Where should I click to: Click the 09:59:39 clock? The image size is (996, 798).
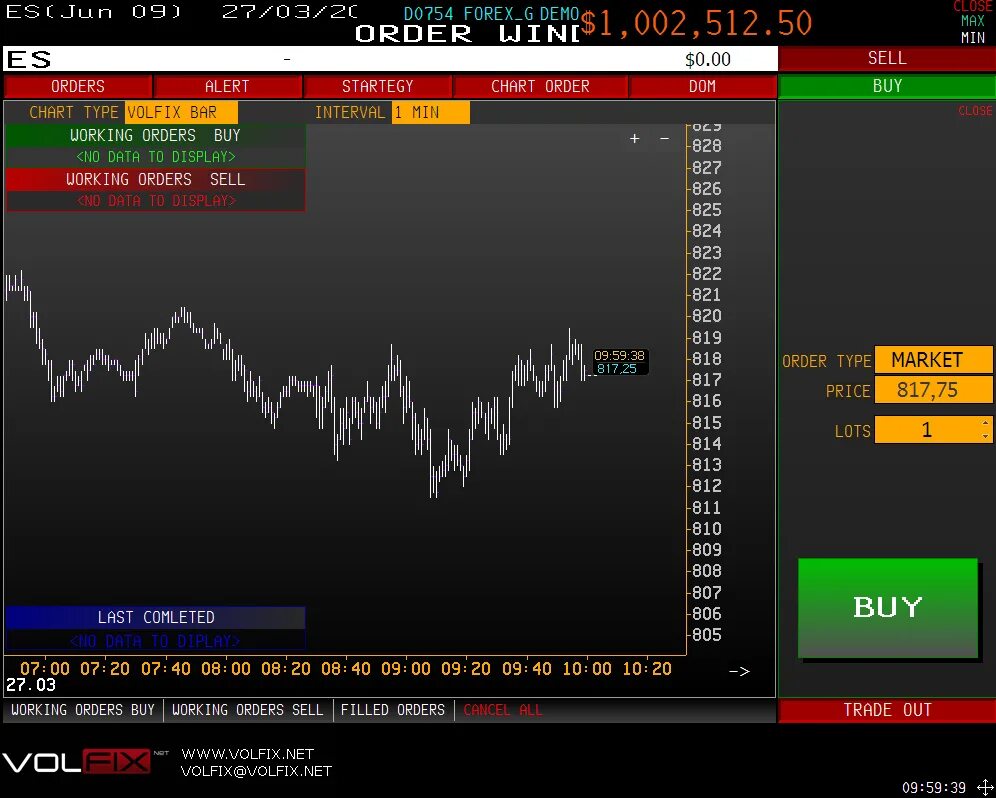[934, 788]
